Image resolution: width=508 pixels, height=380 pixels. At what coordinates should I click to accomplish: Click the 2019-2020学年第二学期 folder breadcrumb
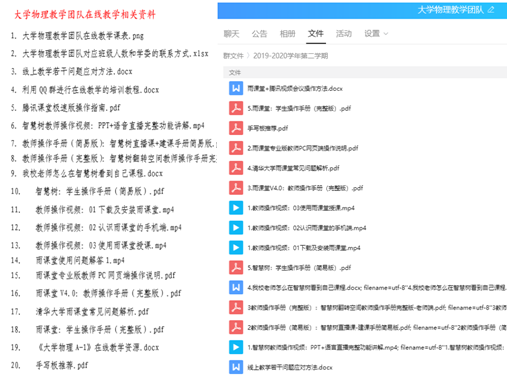pos(291,56)
